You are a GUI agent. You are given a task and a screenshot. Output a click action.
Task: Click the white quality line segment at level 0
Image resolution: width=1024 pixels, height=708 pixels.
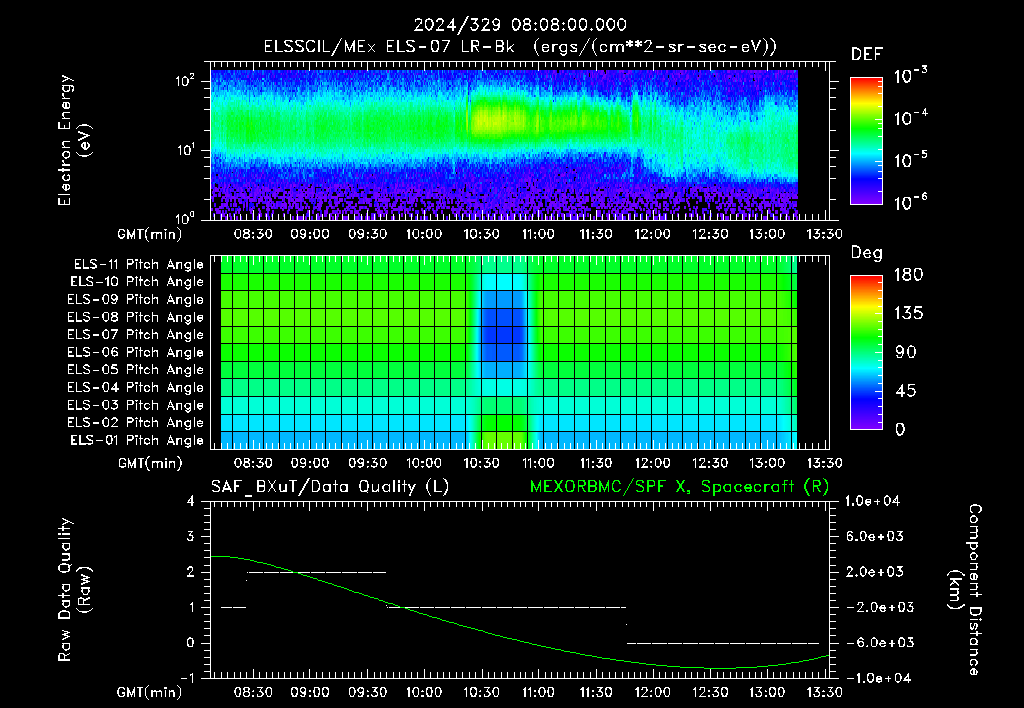(723, 643)
